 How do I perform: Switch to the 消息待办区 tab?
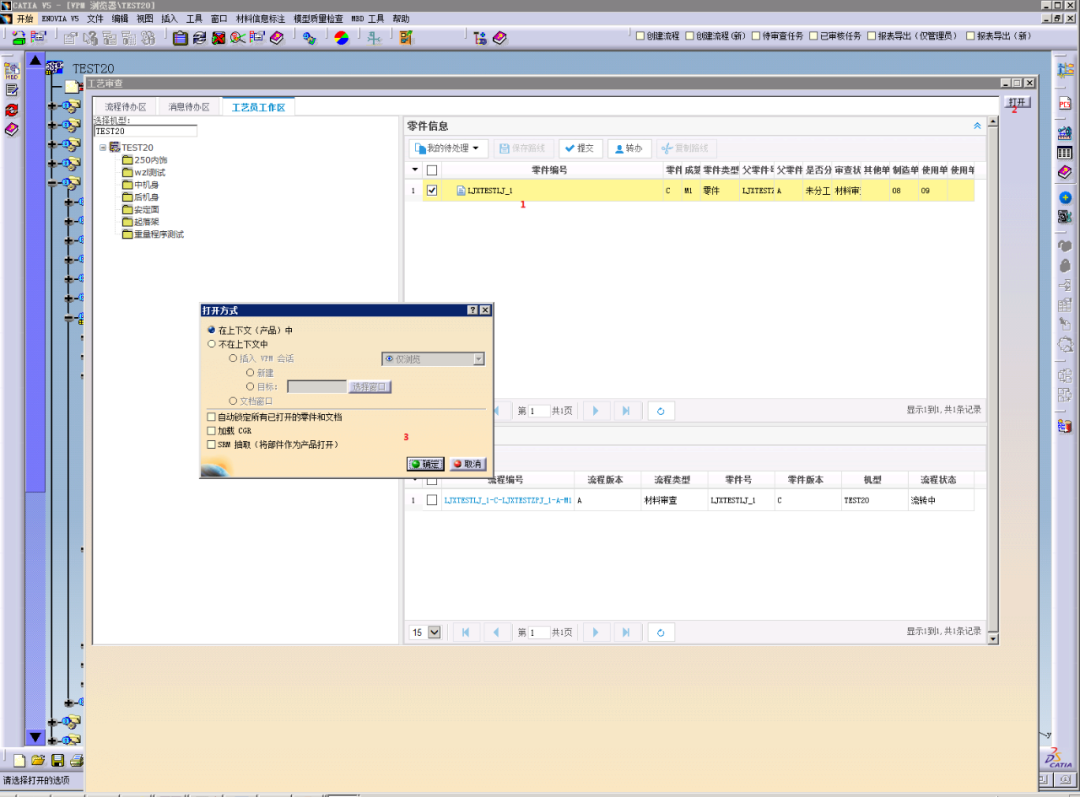tap(189, 107)
